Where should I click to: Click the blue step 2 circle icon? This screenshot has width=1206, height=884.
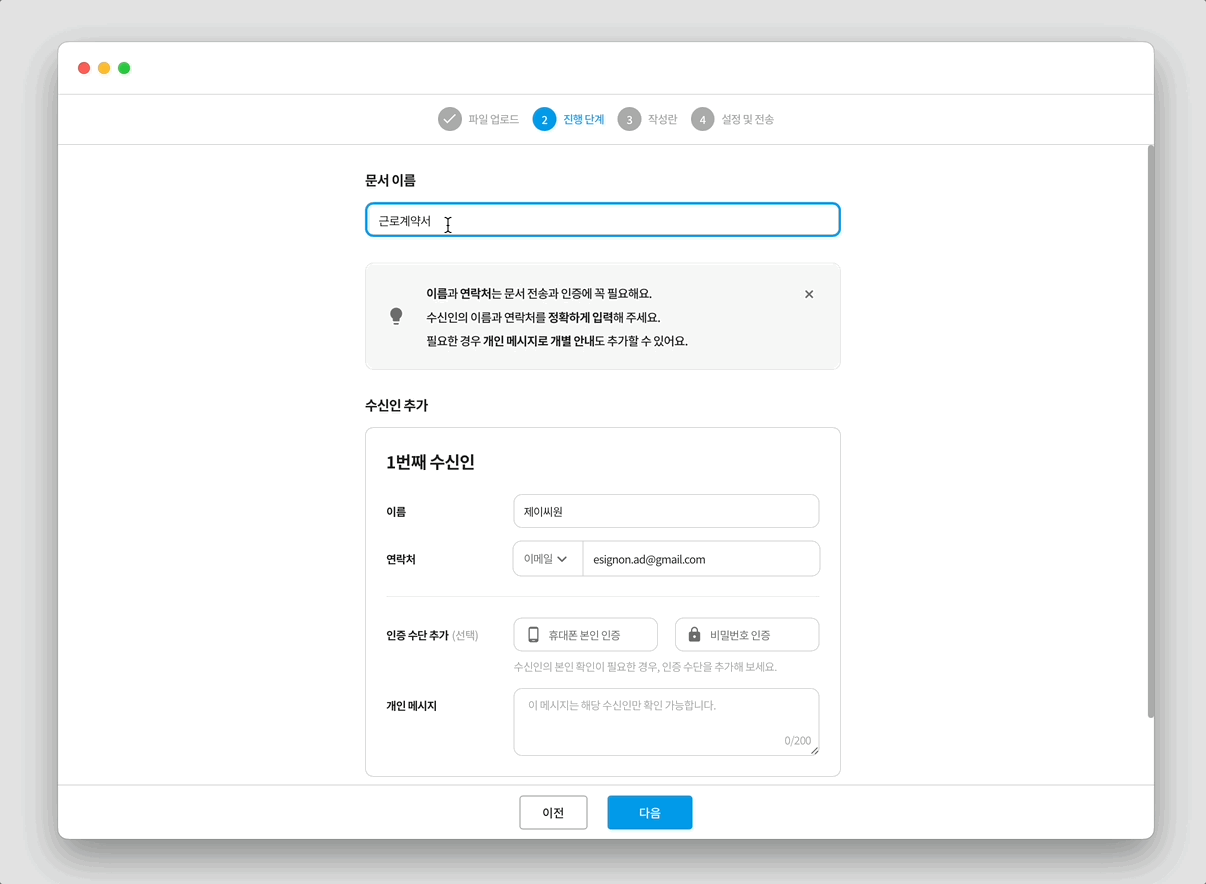[544, 118]
